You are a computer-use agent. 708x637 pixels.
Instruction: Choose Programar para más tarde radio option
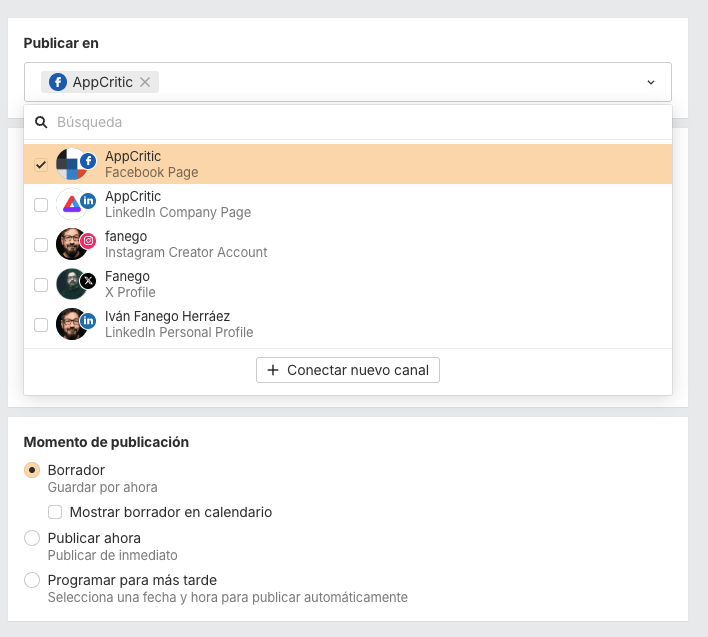tap(32, 580)
